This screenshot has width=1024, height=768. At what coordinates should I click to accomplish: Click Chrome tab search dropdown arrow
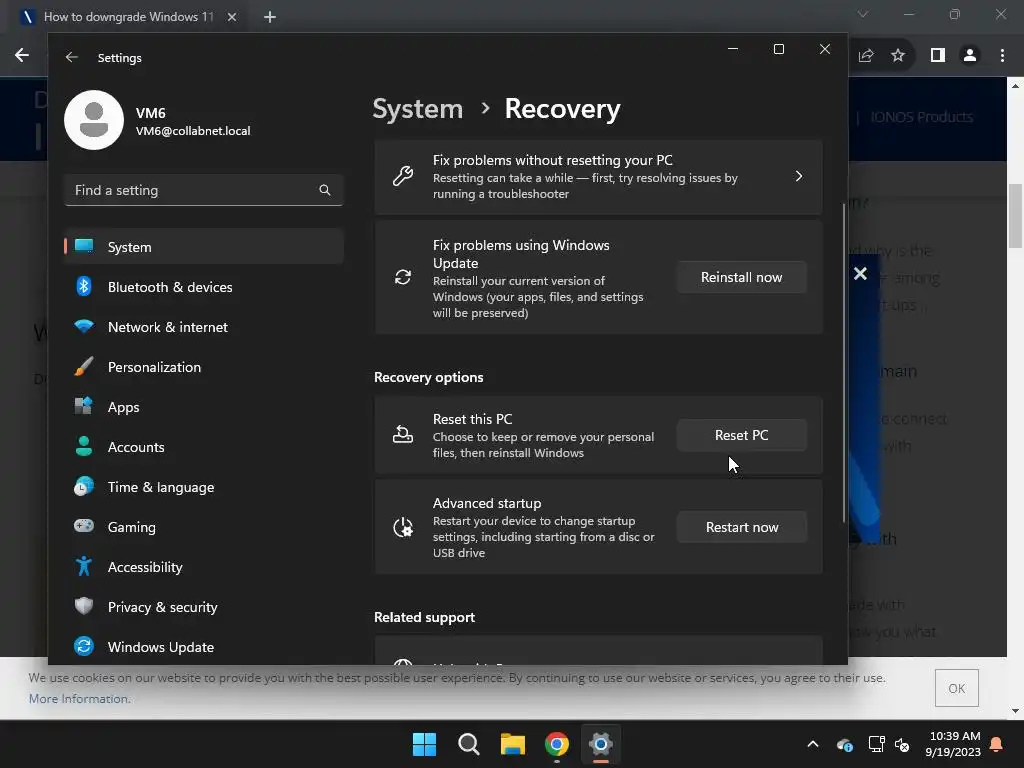863,14
